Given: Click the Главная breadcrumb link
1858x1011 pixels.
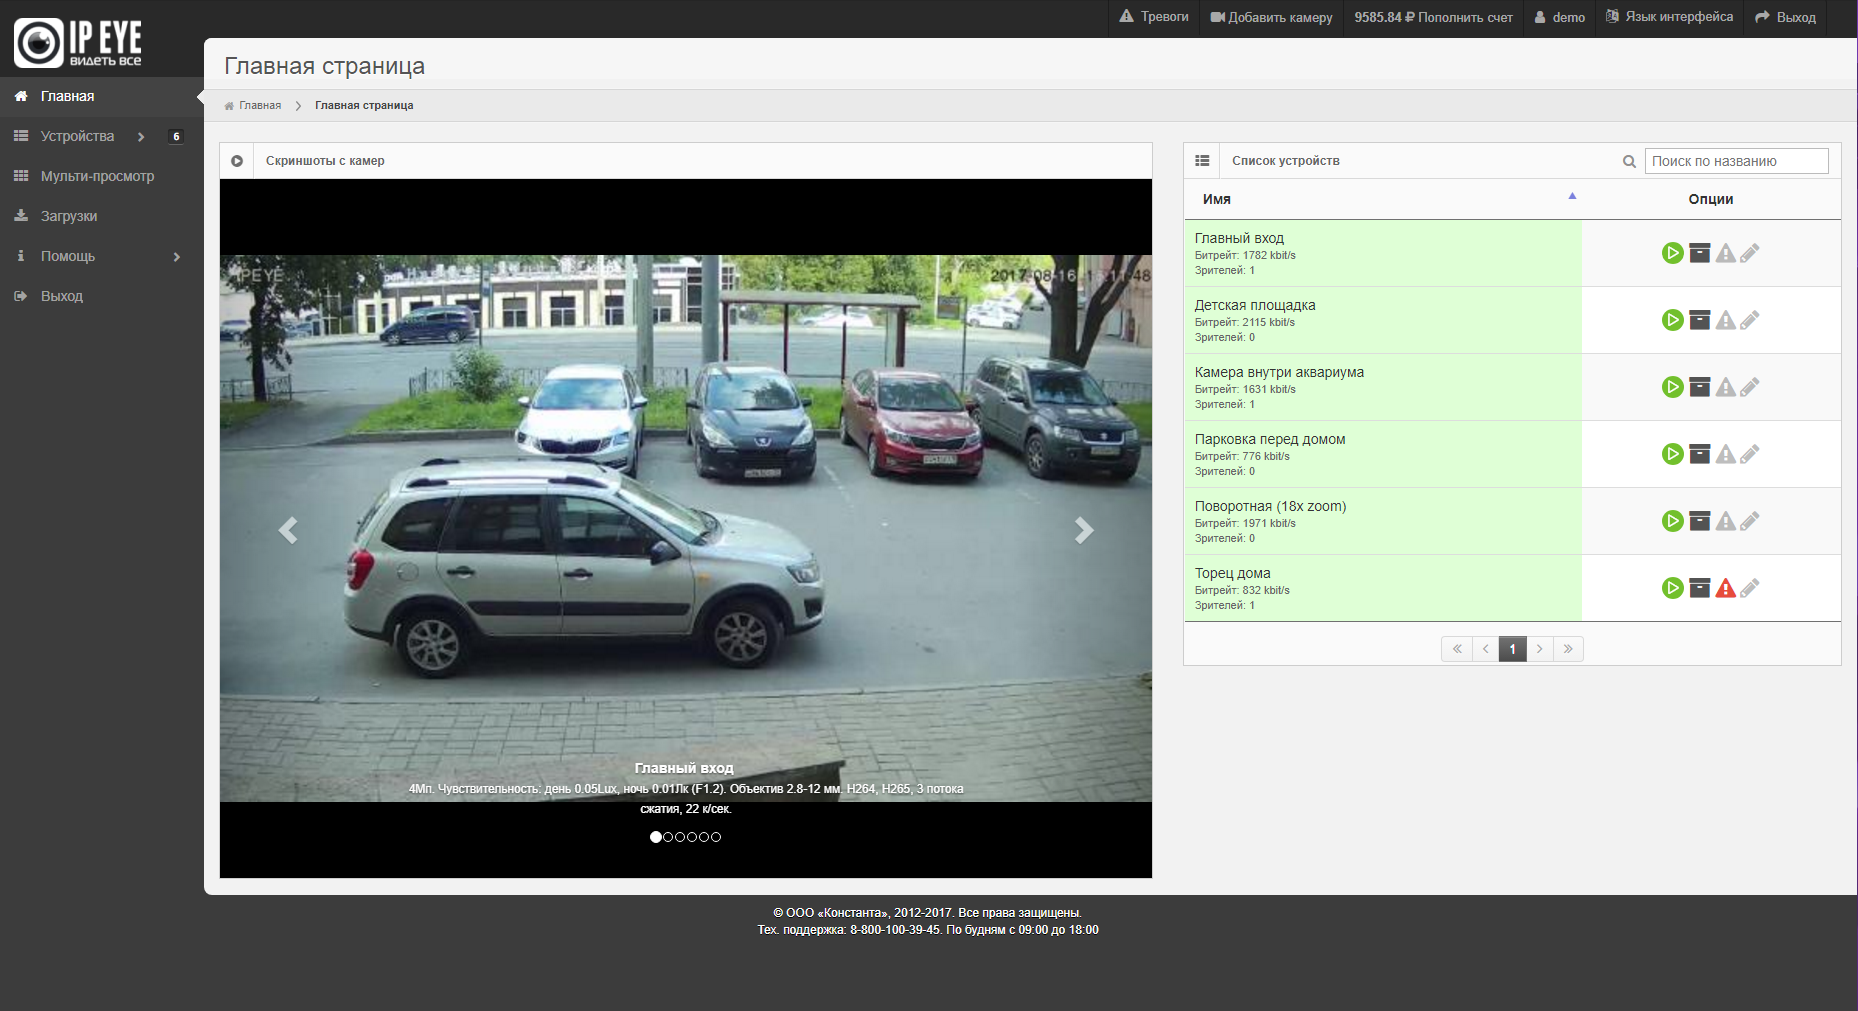Looking at the screenshot, I should 259,105.
